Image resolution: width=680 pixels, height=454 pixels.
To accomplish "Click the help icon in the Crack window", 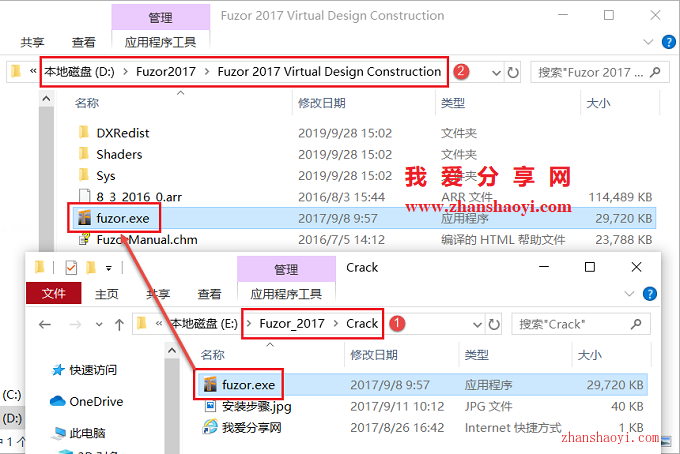I will (649, 294).
